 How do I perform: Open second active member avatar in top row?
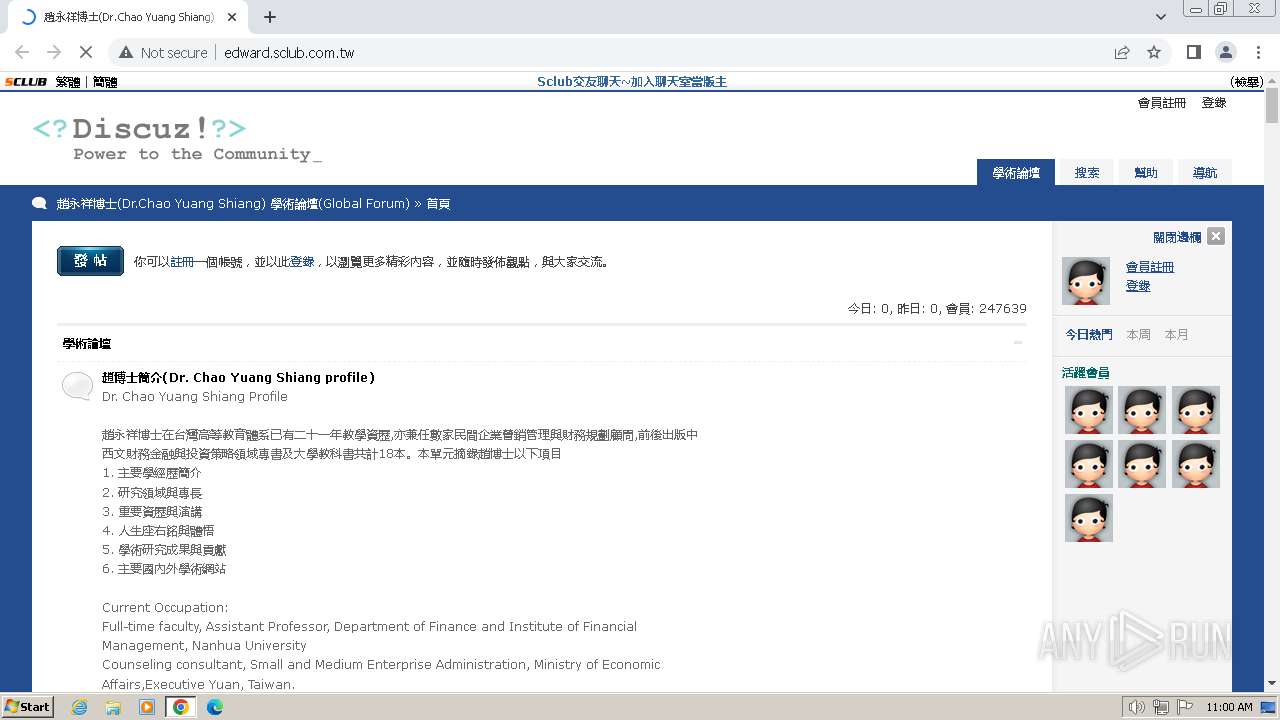coord(1142,410)
